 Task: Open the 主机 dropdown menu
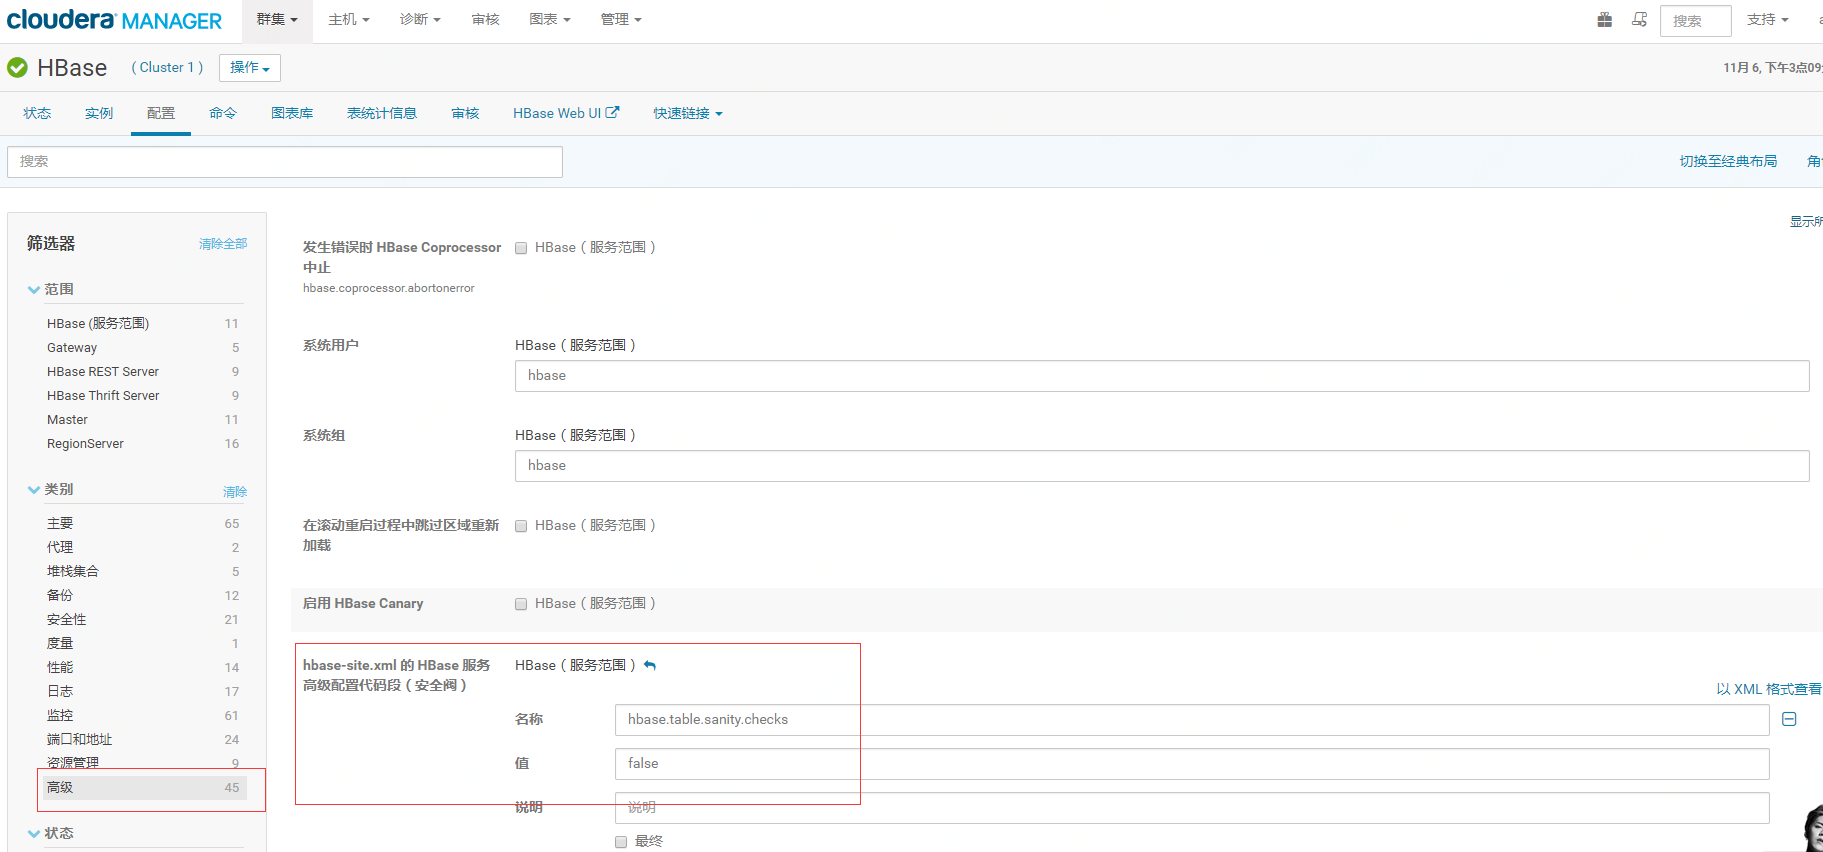click(x=349, y=20)
